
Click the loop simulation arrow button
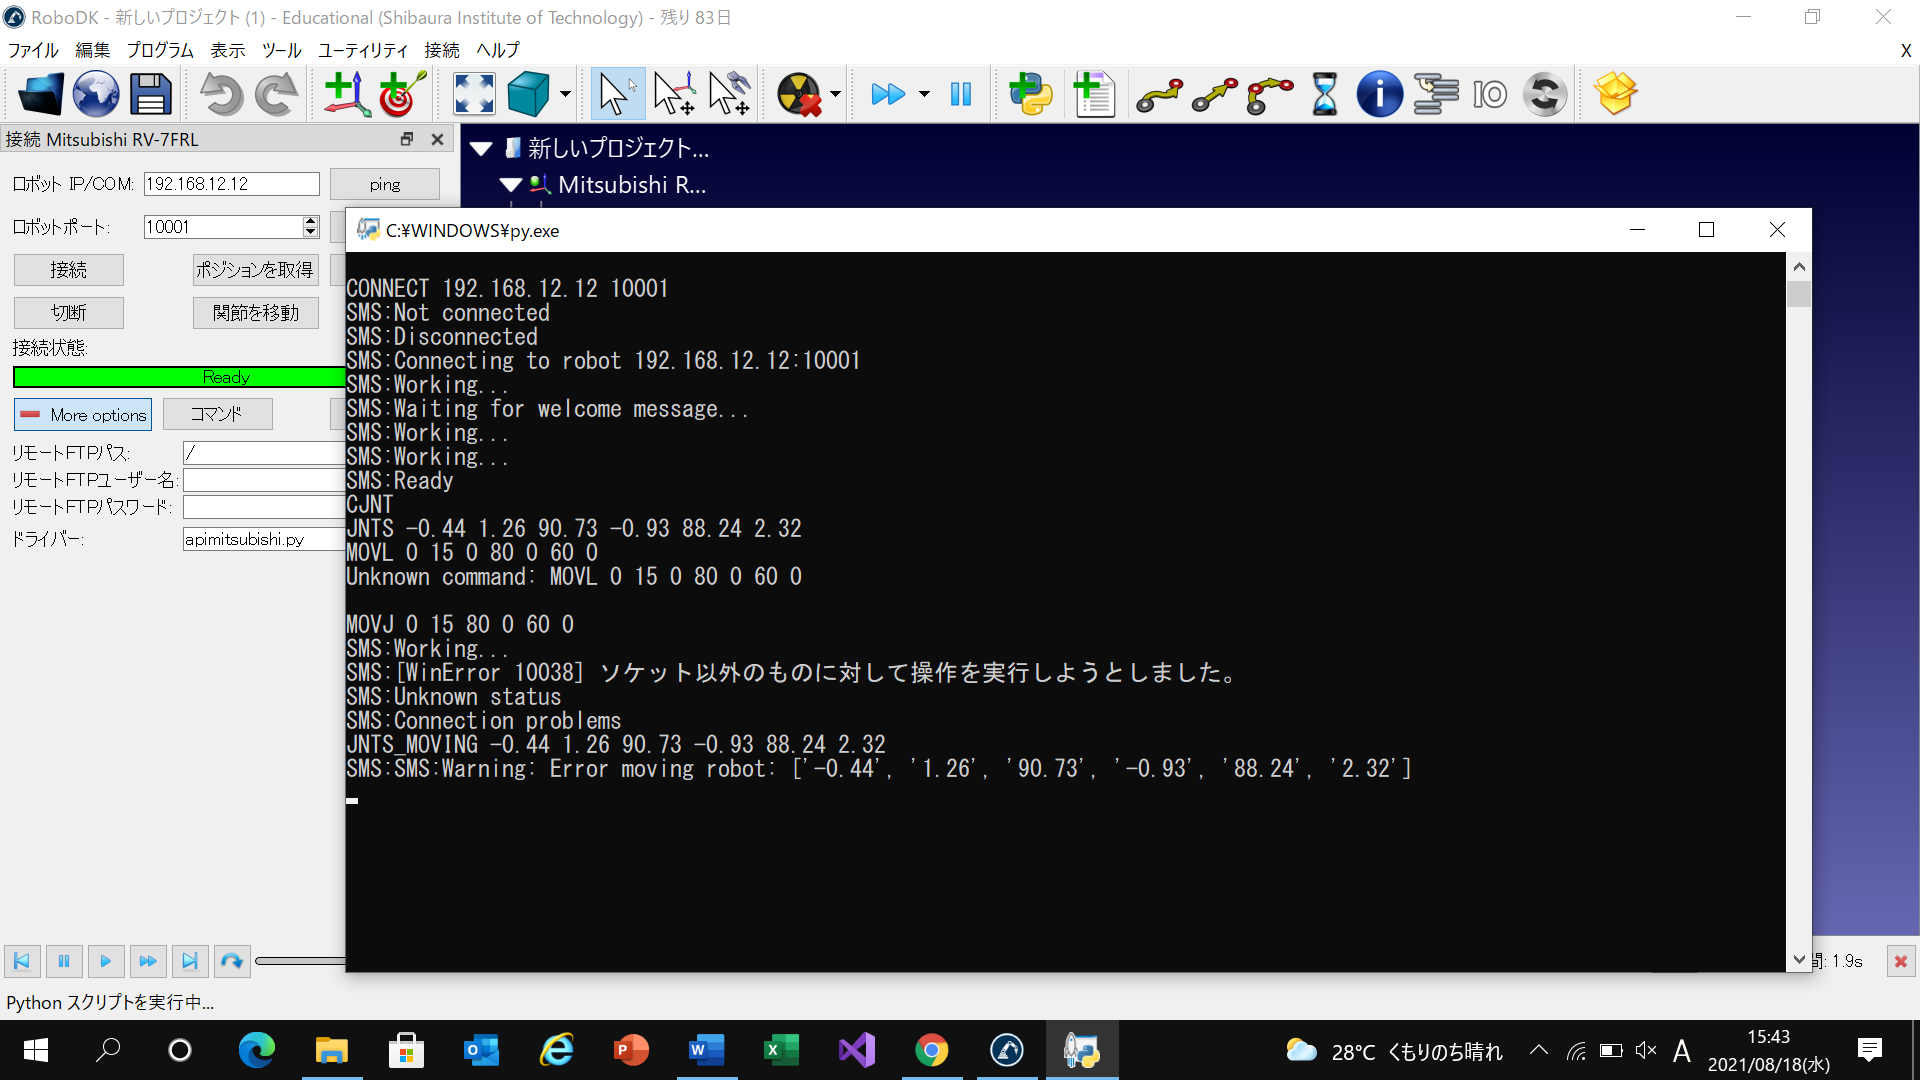(232, 961)
